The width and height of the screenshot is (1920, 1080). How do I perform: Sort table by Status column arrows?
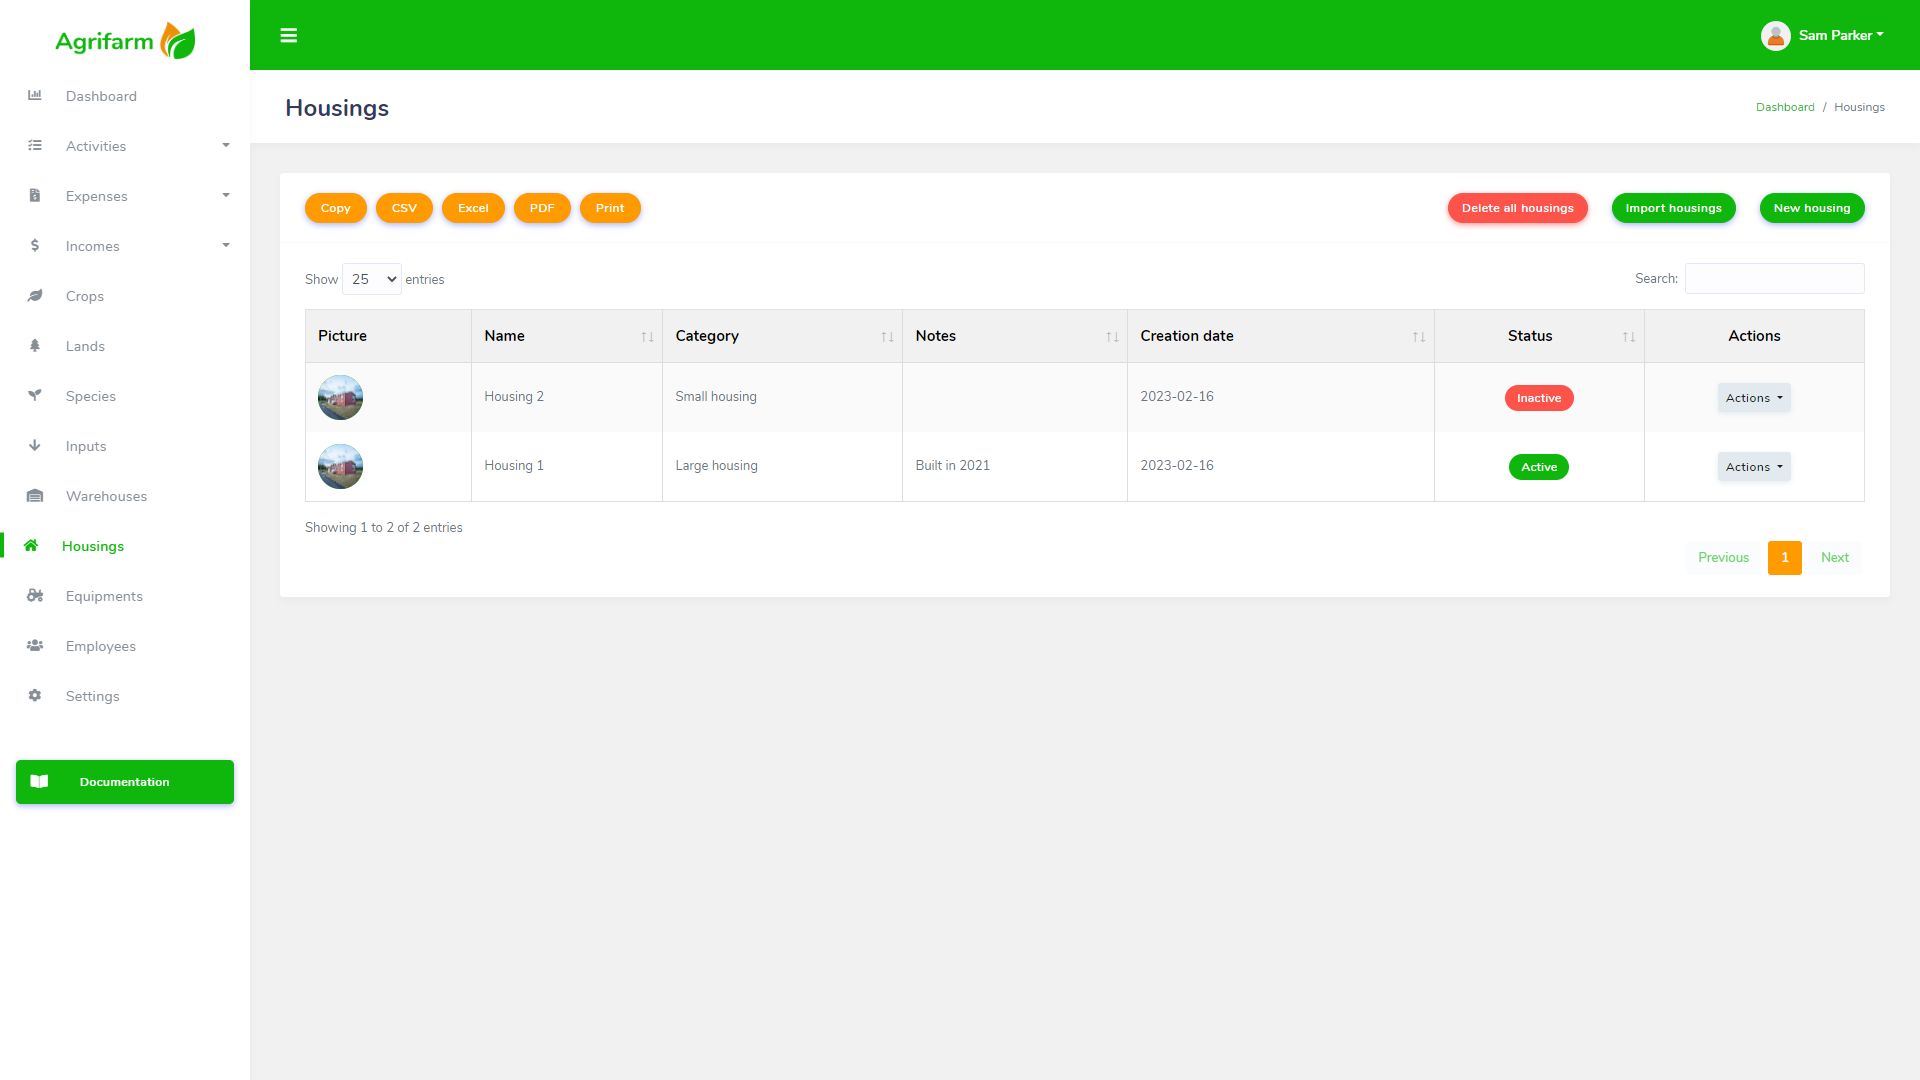[1628, 337]
